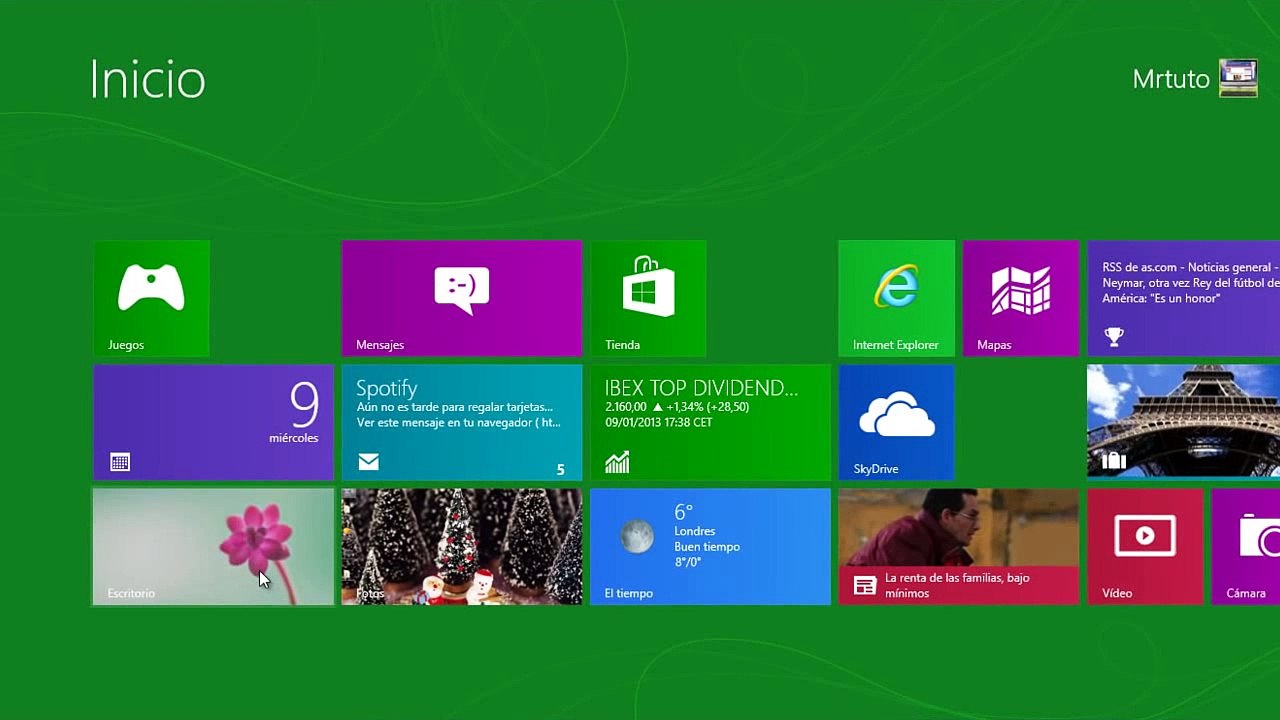Open the Fotos Christmas trees tile
This screenshot has height=720, width=1280.
(461, 546)
